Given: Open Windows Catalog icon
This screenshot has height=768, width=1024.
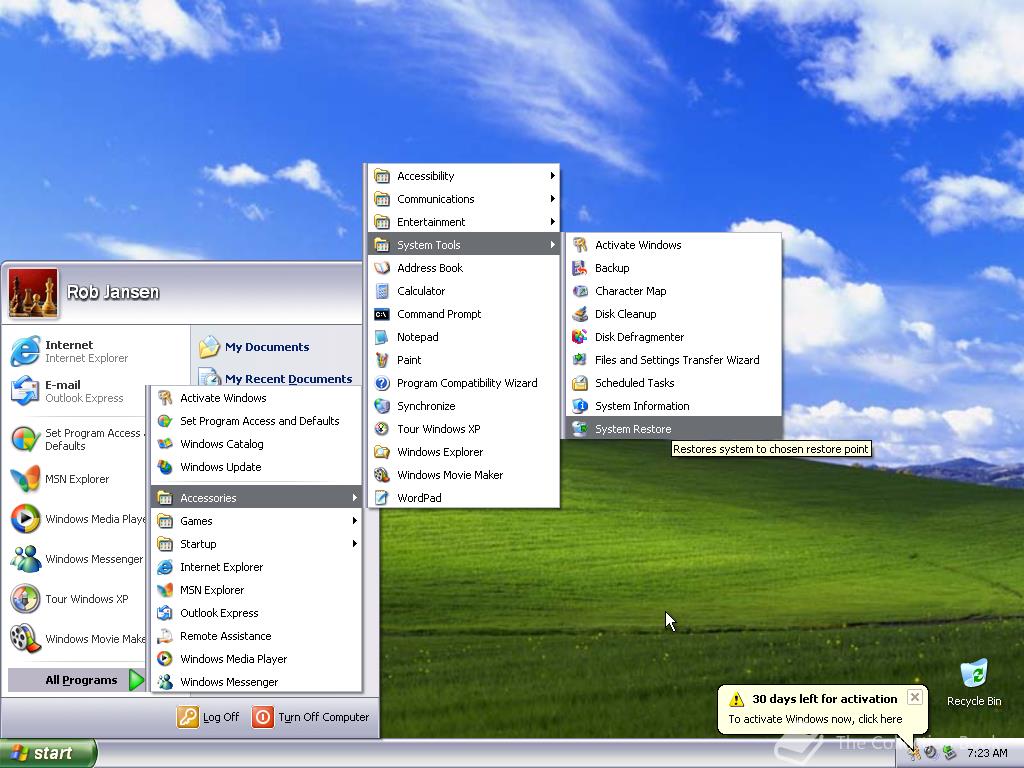Looking at the screenshot, I should pyautogui.click(x=165, y=444).
